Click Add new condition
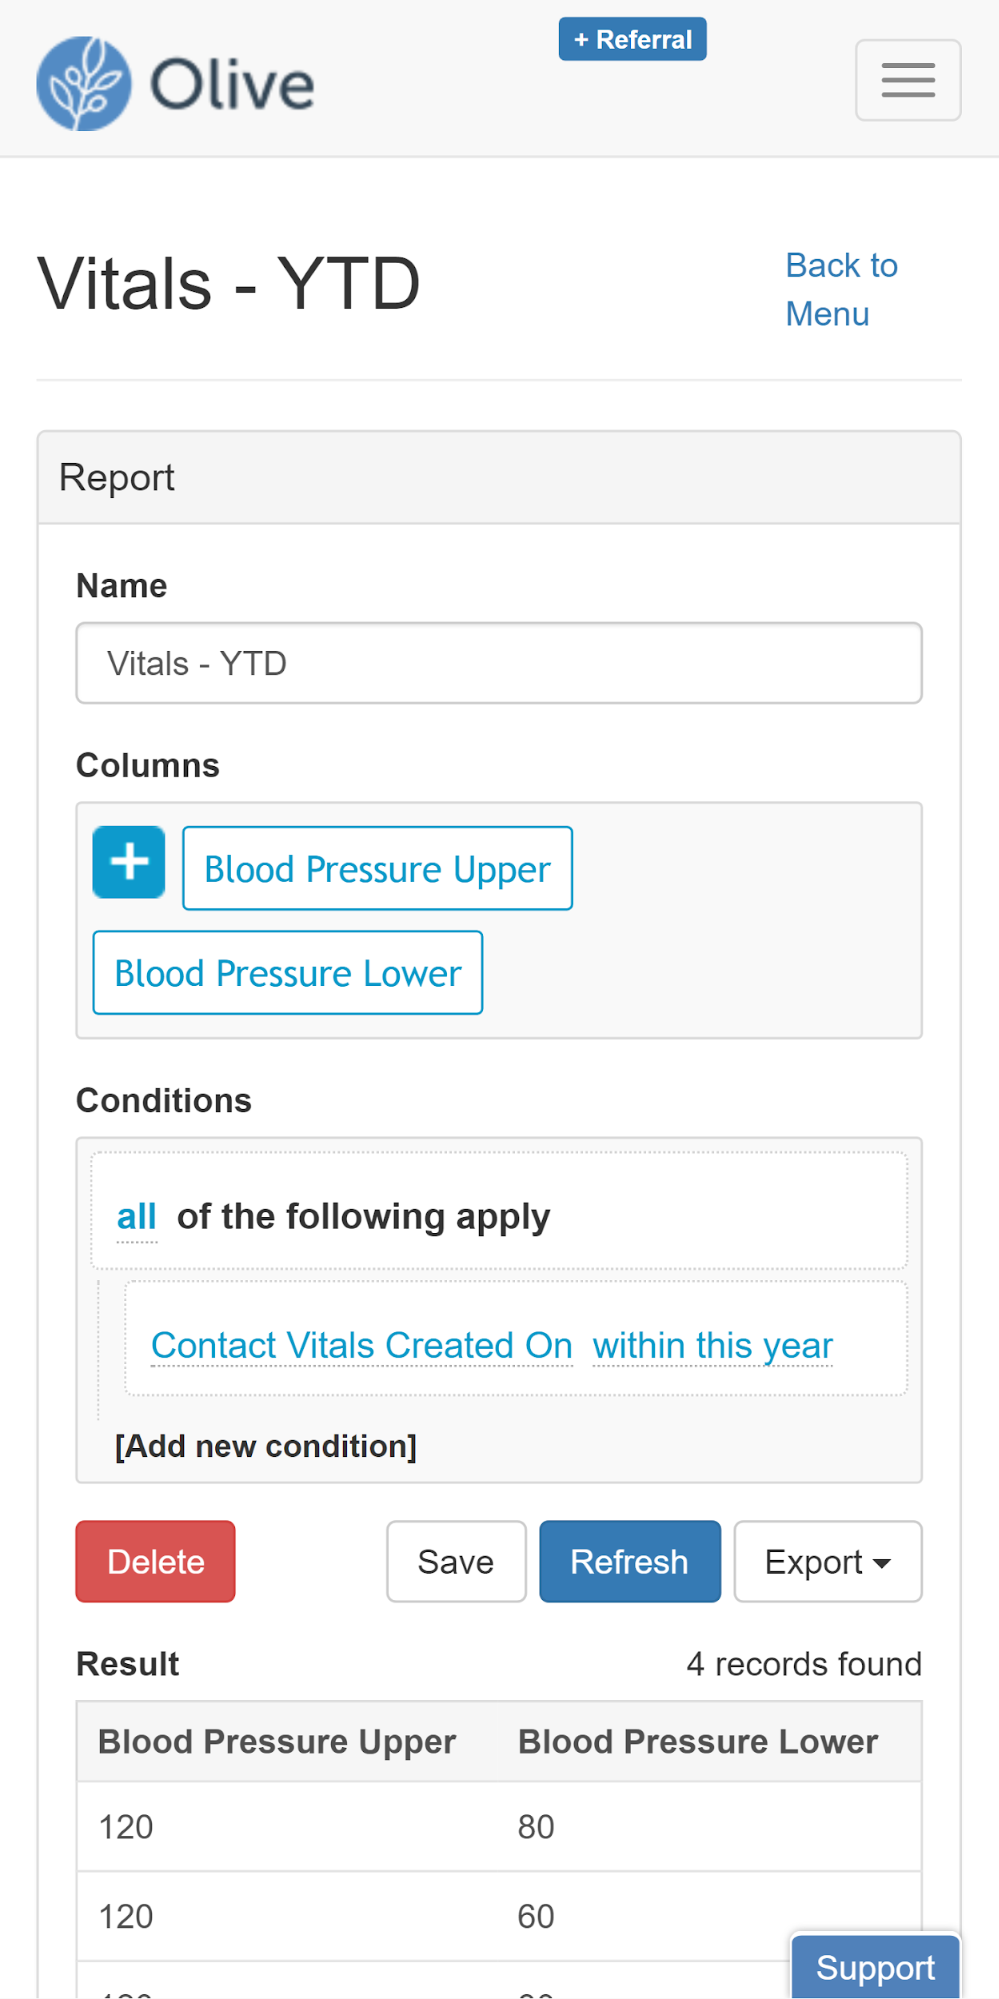 (x=265, y=1446)
